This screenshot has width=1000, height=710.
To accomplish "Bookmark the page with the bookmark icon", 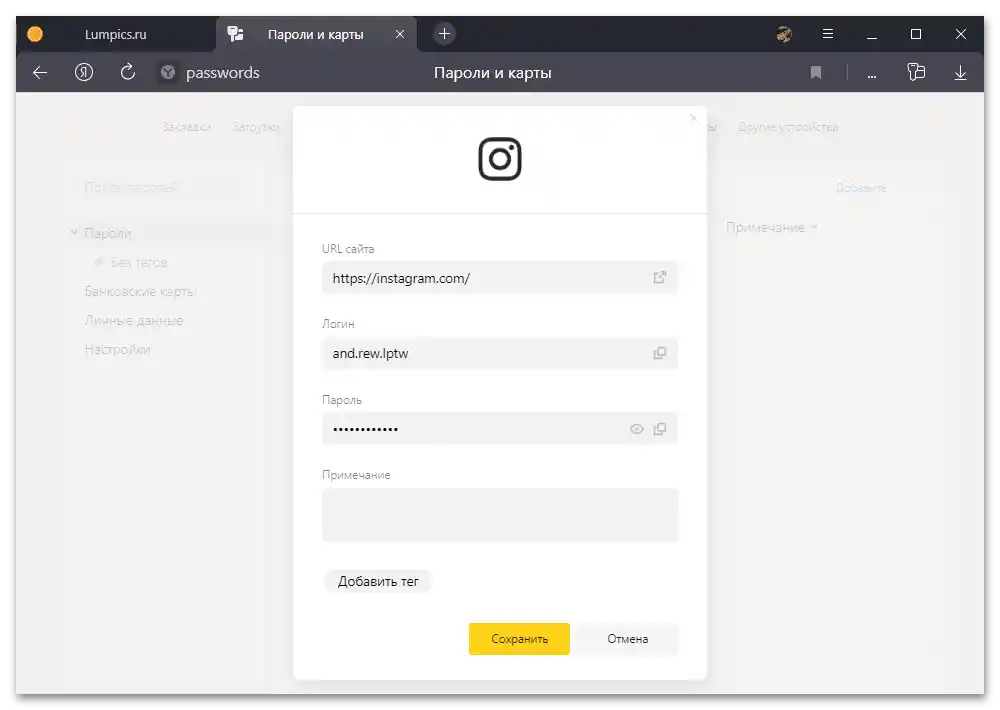I will (x=816, y=73).
